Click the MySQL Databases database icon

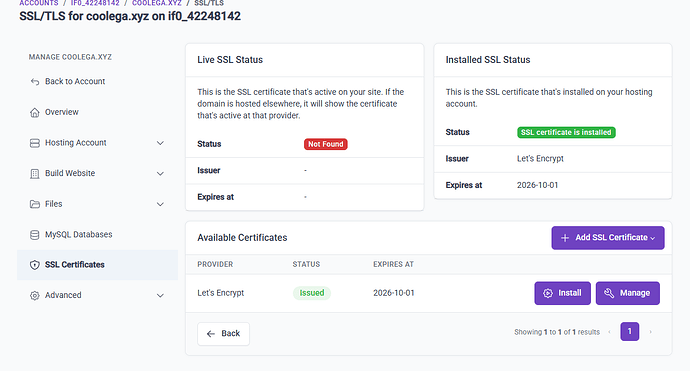(x=35, y=235)
